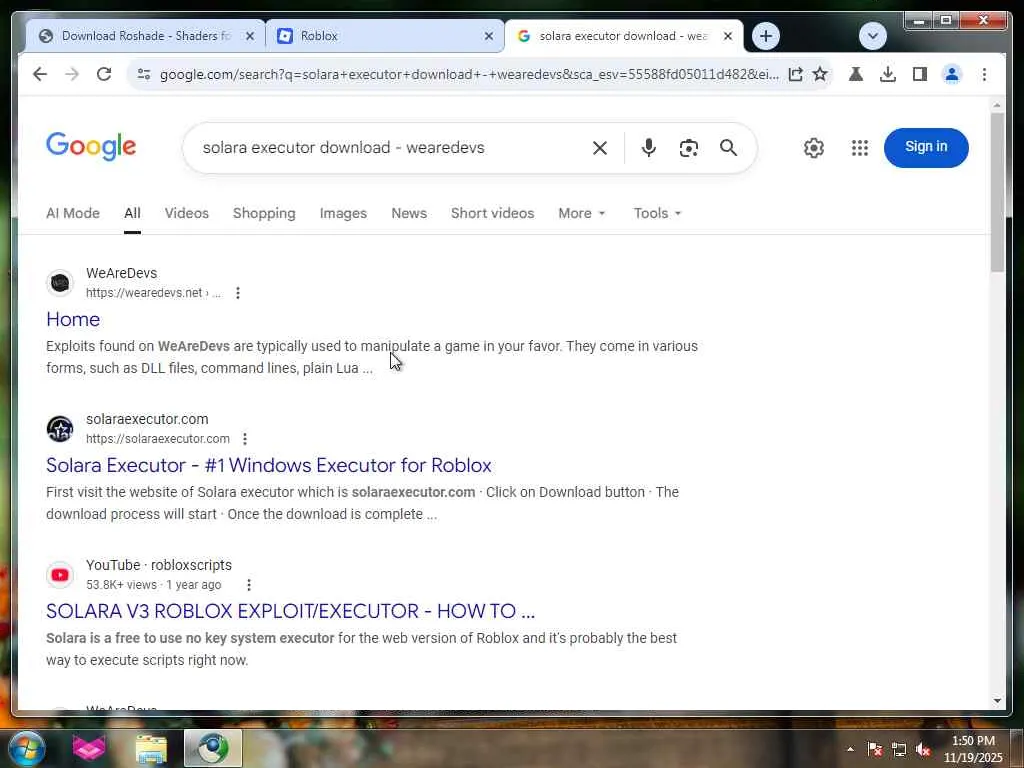Open Solara Executor #1 Windows Executor link

[x=268, y=466]
